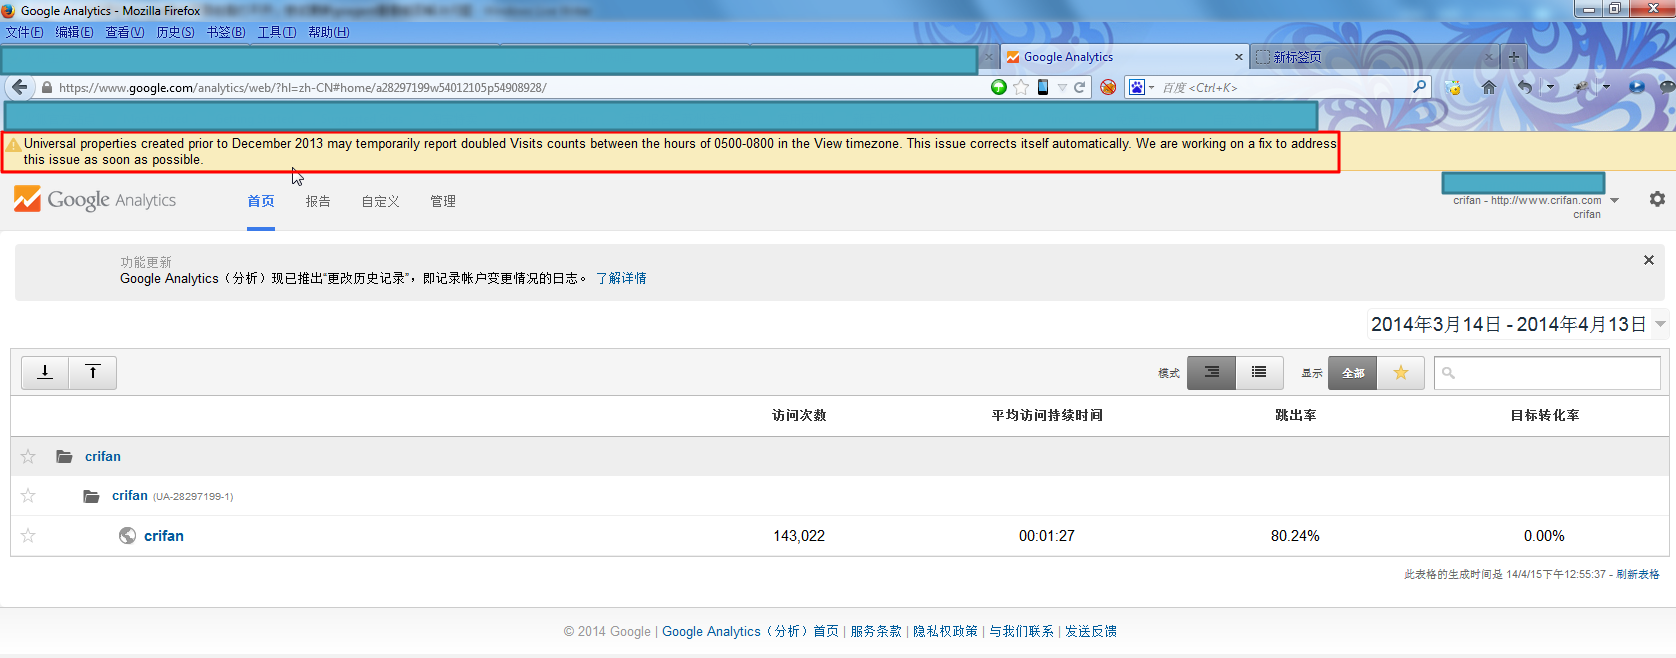
Task: Reload the page with the refresh icon
Action: point(1080,87)
